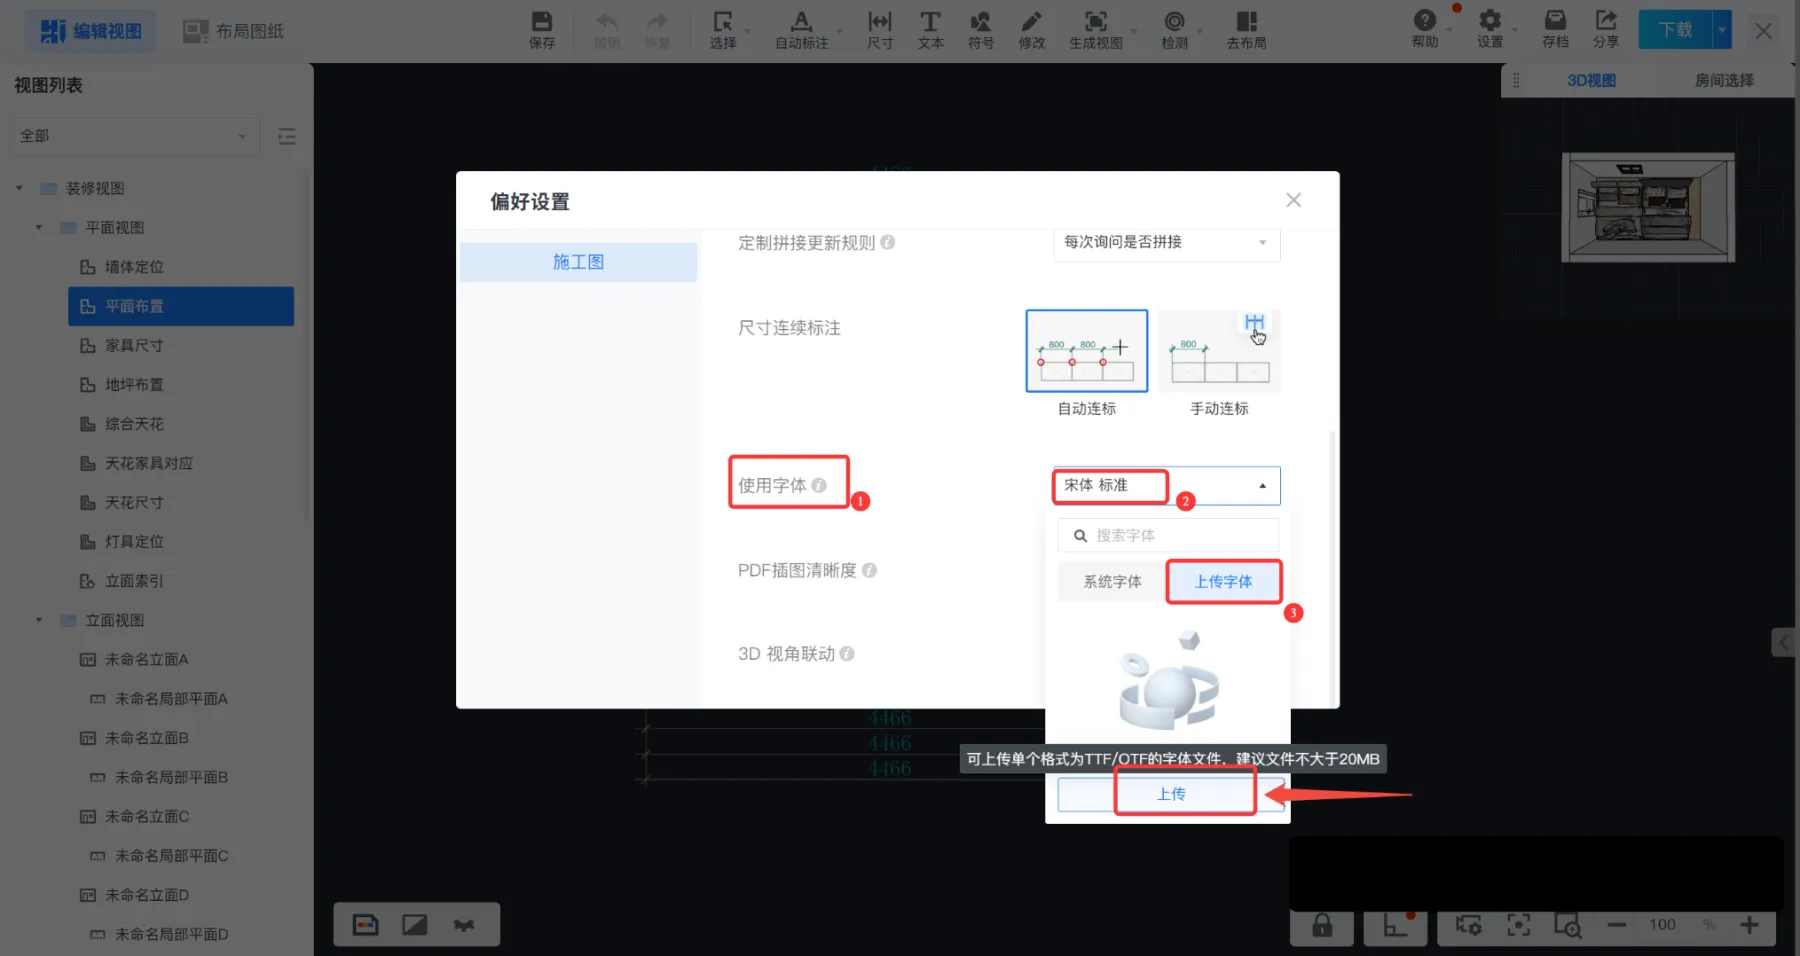Open the Dimension (尺寸) tool
1800x956 pixels.
click(x=879, y=29)
